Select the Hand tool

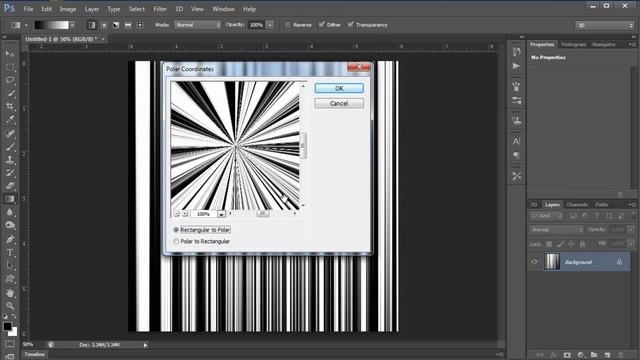point(10,293)
